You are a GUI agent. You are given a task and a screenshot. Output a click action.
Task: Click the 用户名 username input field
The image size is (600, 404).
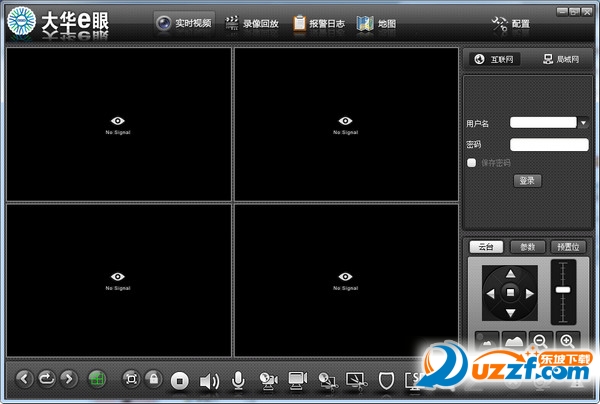[x=543, y=122]
